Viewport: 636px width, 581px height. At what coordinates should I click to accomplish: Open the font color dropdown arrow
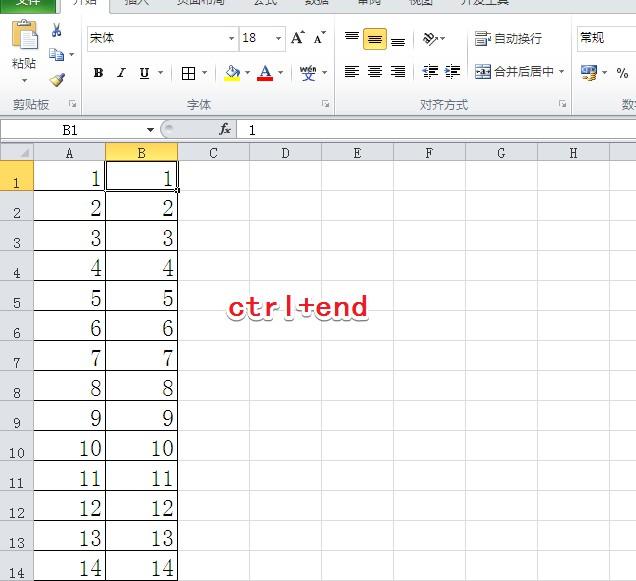280,73
